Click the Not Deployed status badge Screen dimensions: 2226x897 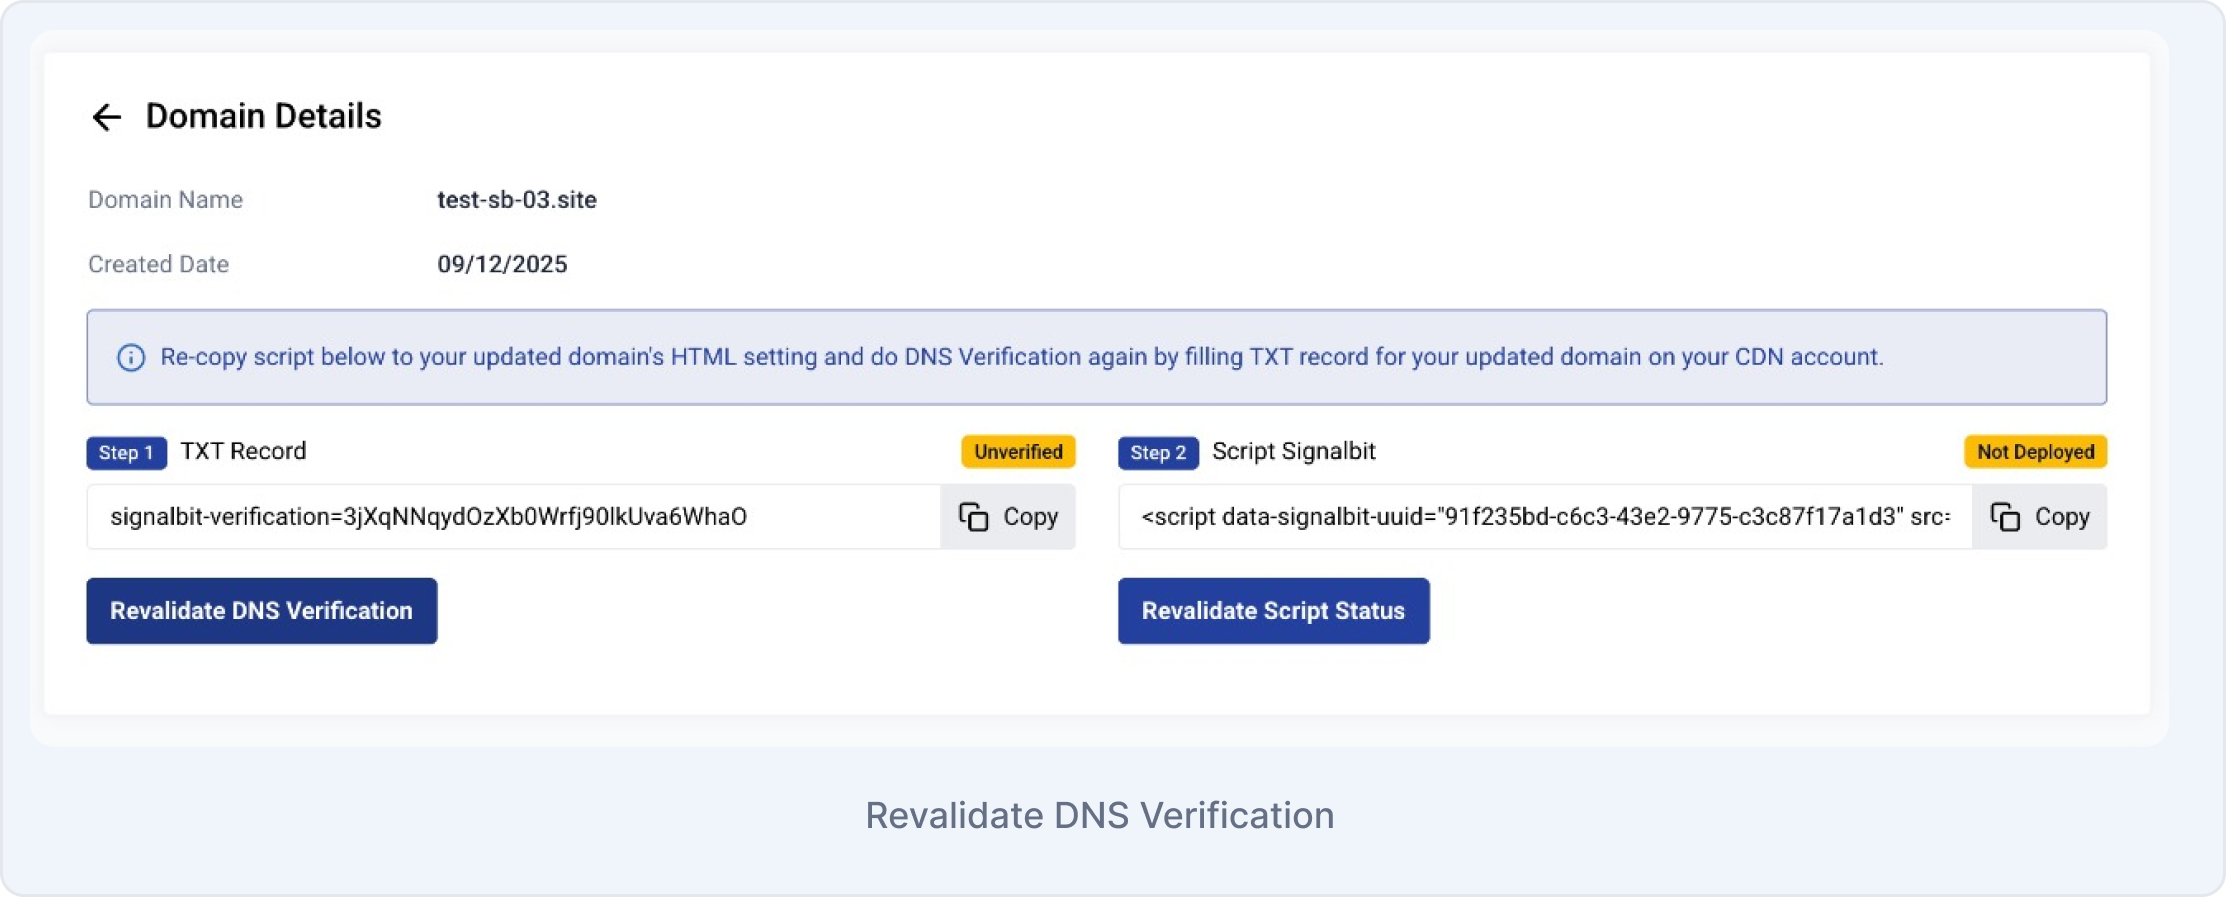pos(2035,452)
